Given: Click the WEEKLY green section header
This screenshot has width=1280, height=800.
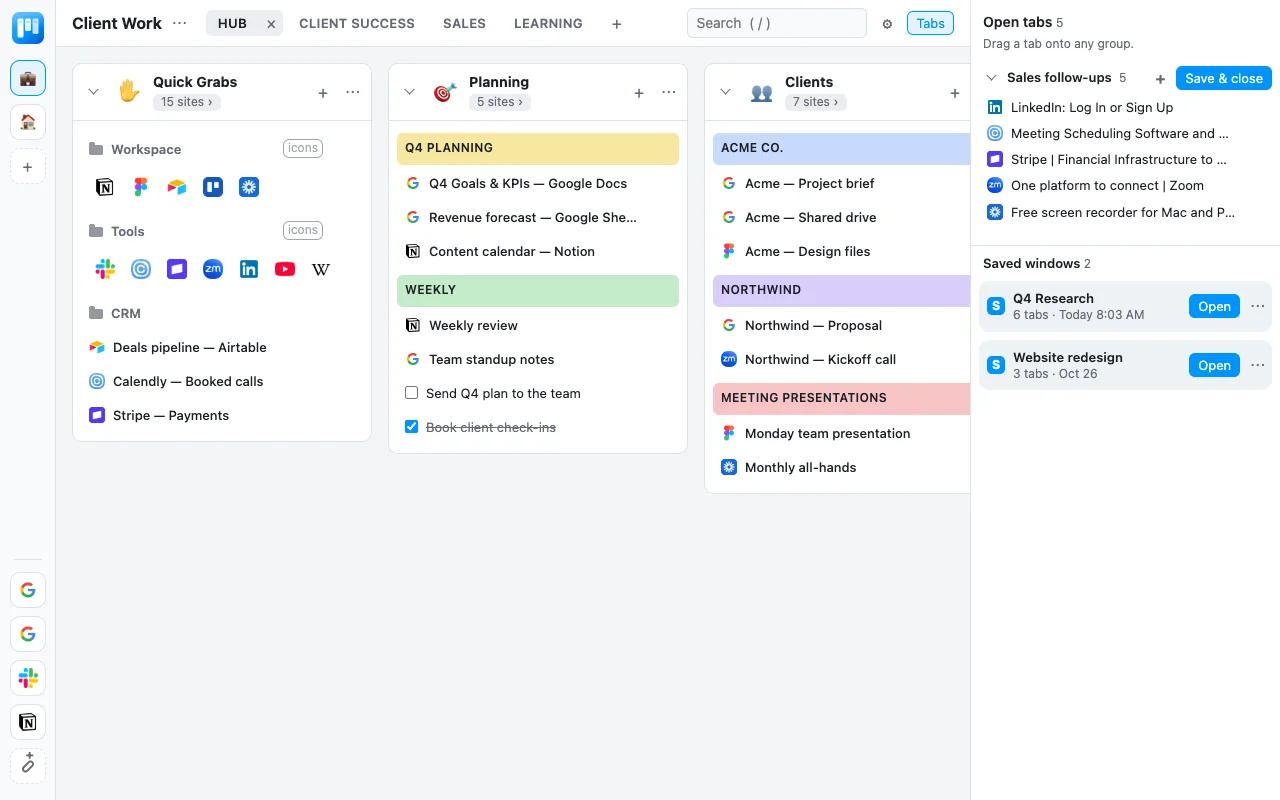Looking at the screenshot, I should point(538,290).
